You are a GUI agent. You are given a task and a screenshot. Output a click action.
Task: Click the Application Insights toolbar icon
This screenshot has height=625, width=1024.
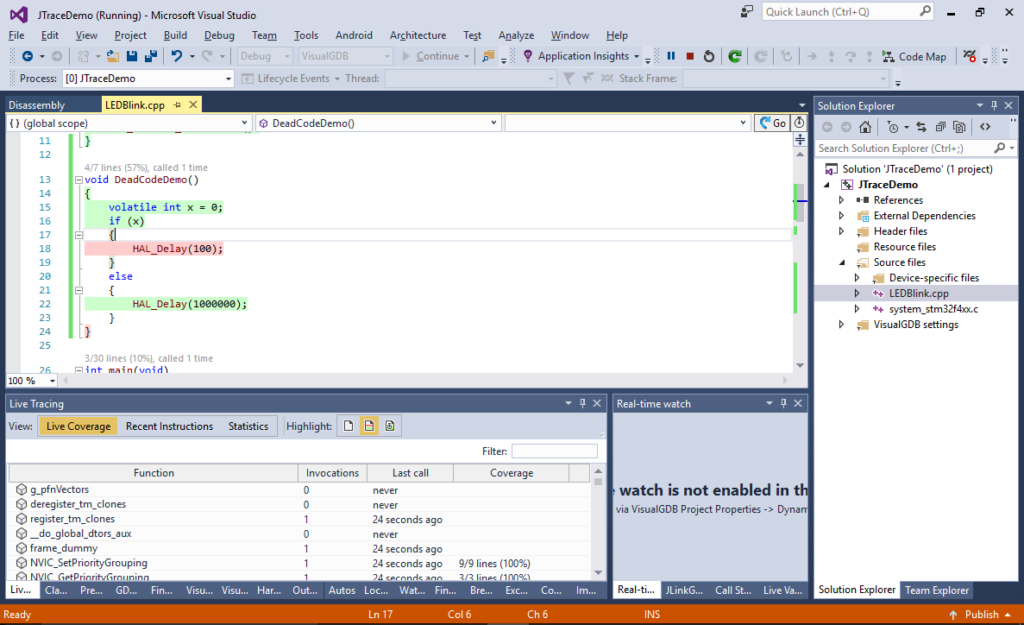tap(527, 56)
